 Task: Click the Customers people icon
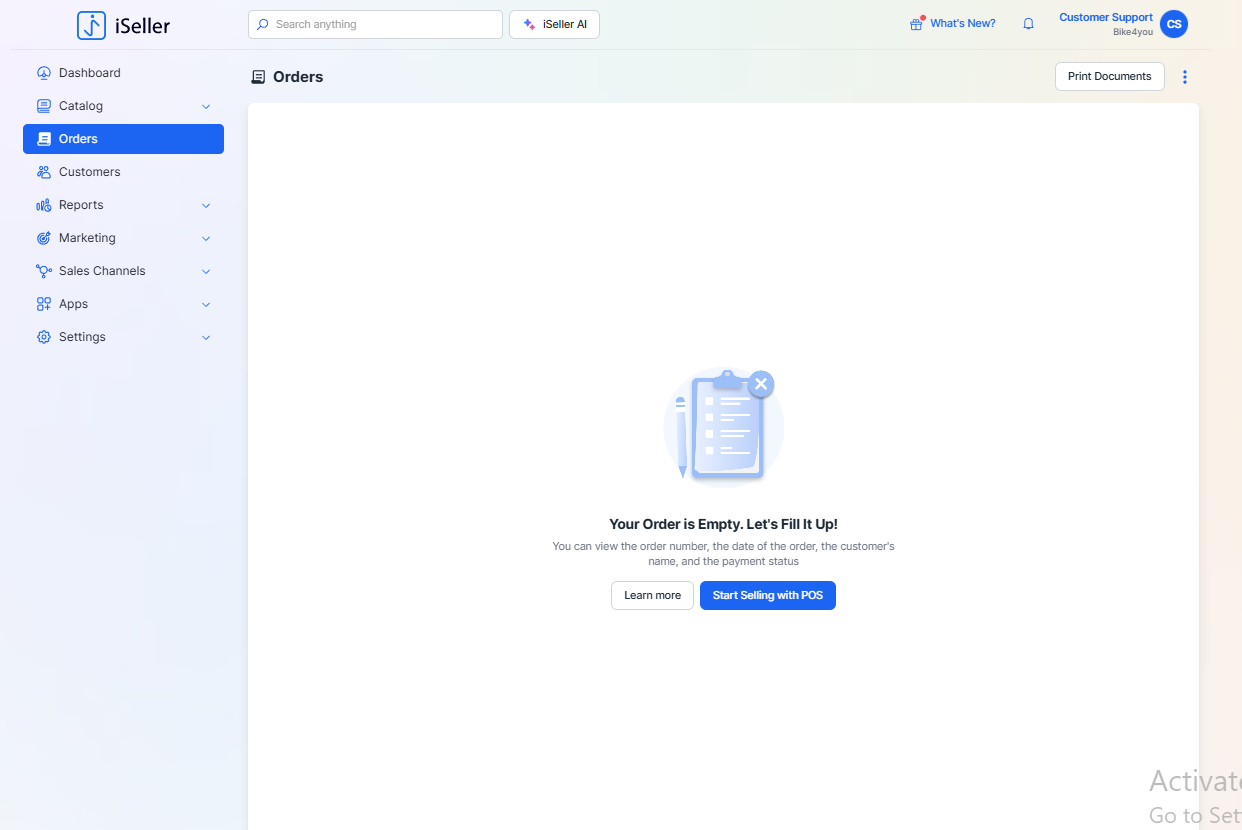tap(43, 172)
